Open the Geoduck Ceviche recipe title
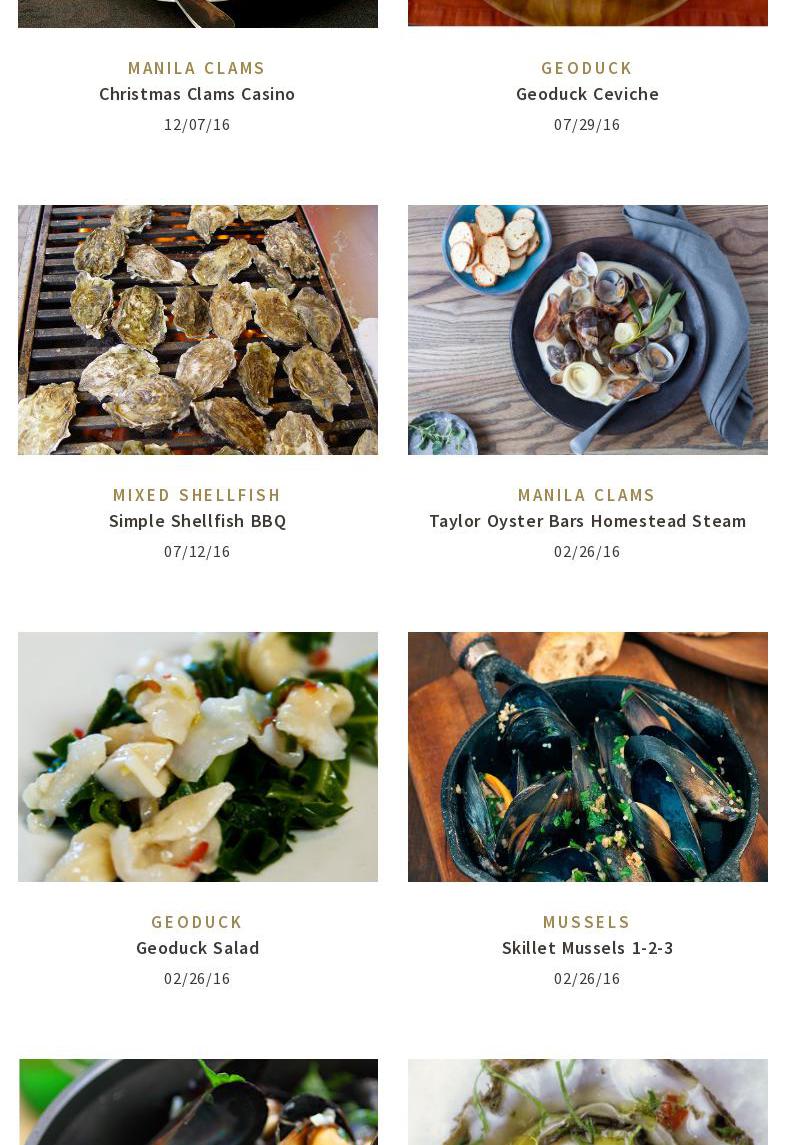Screen dimensions: 785x1145 pyautogui.click(x=587, y=94)
